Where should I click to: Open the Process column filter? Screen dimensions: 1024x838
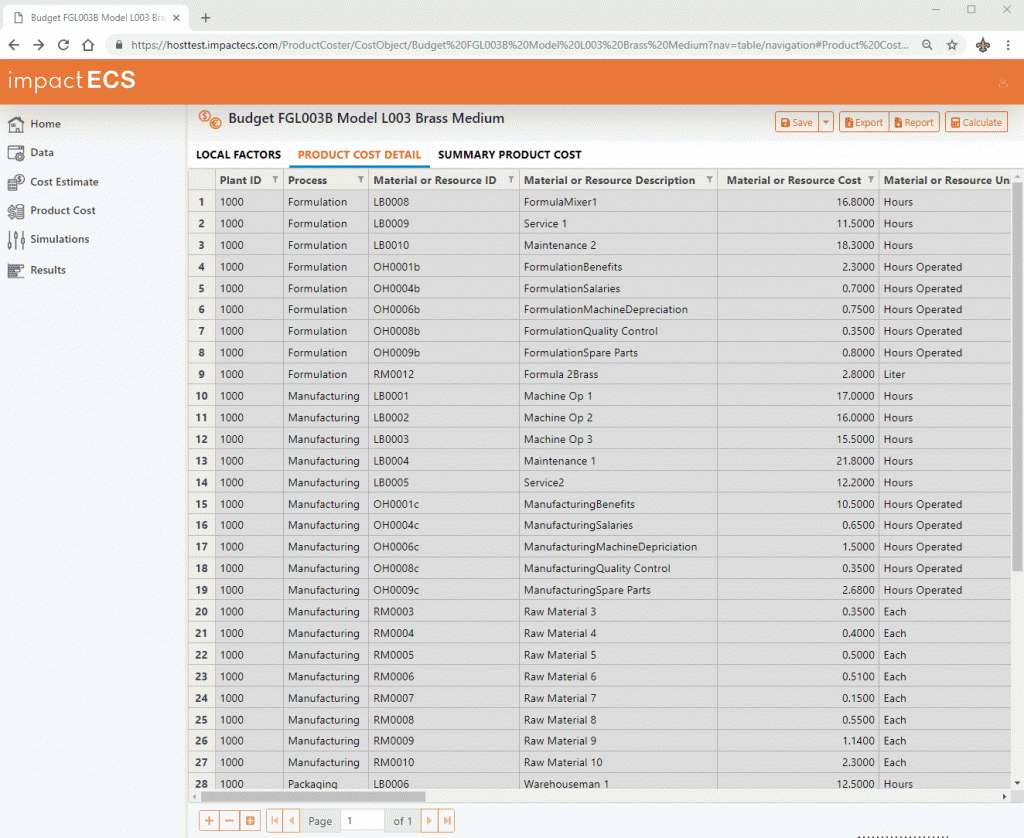pyautogui.click(x=360, y=180)
